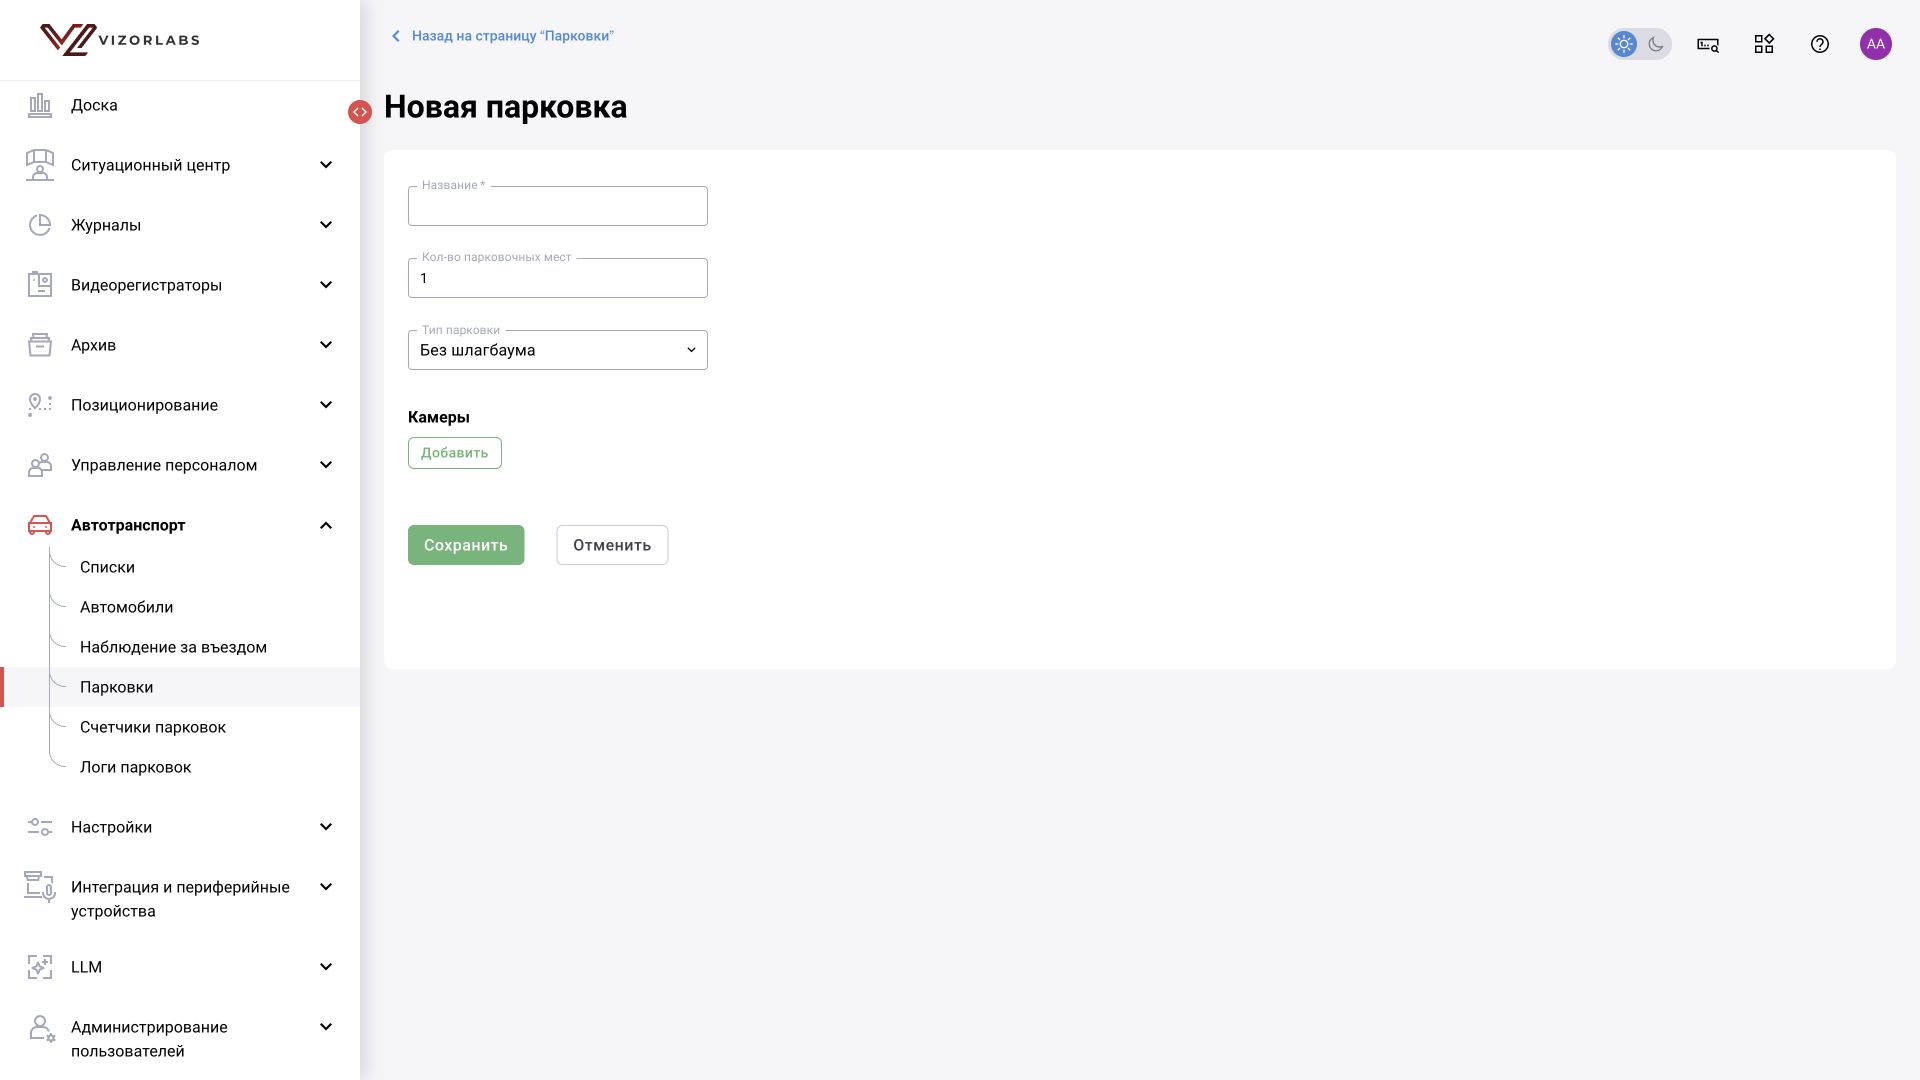
Task: Expand the Журналы chevron
Action: (x=326, y=225)
